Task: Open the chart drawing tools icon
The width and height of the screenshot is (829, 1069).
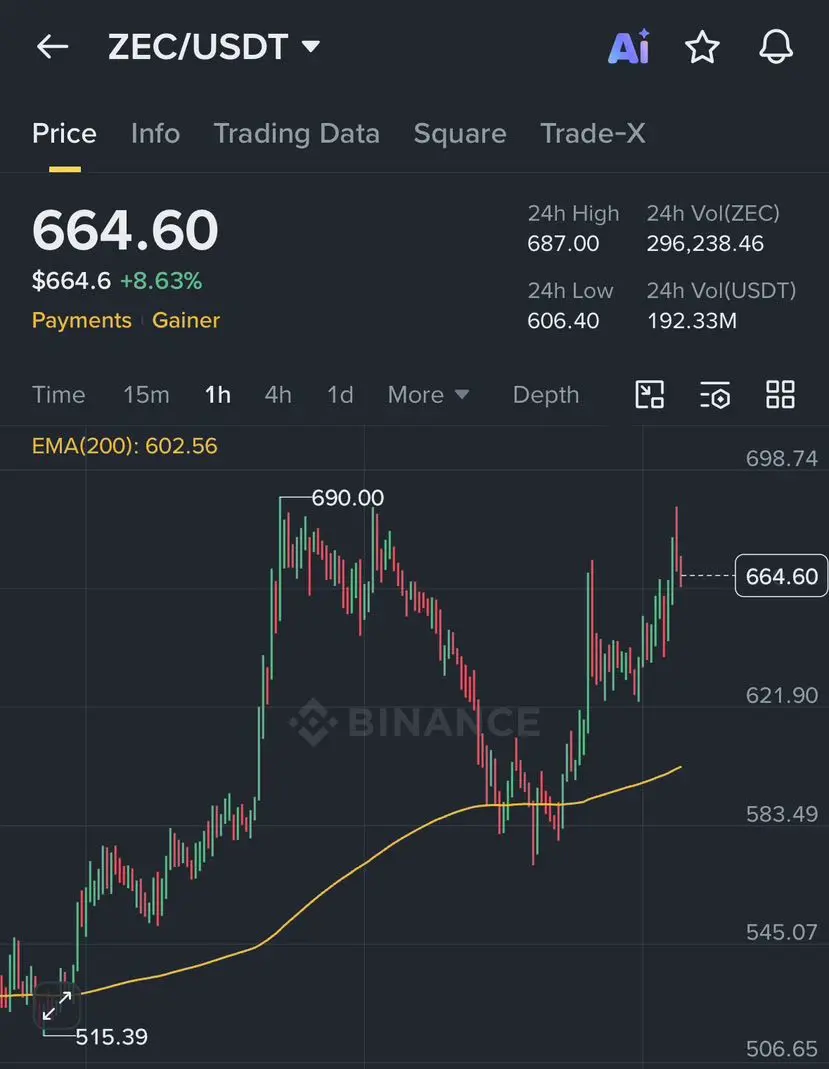Action: [650, 395]
